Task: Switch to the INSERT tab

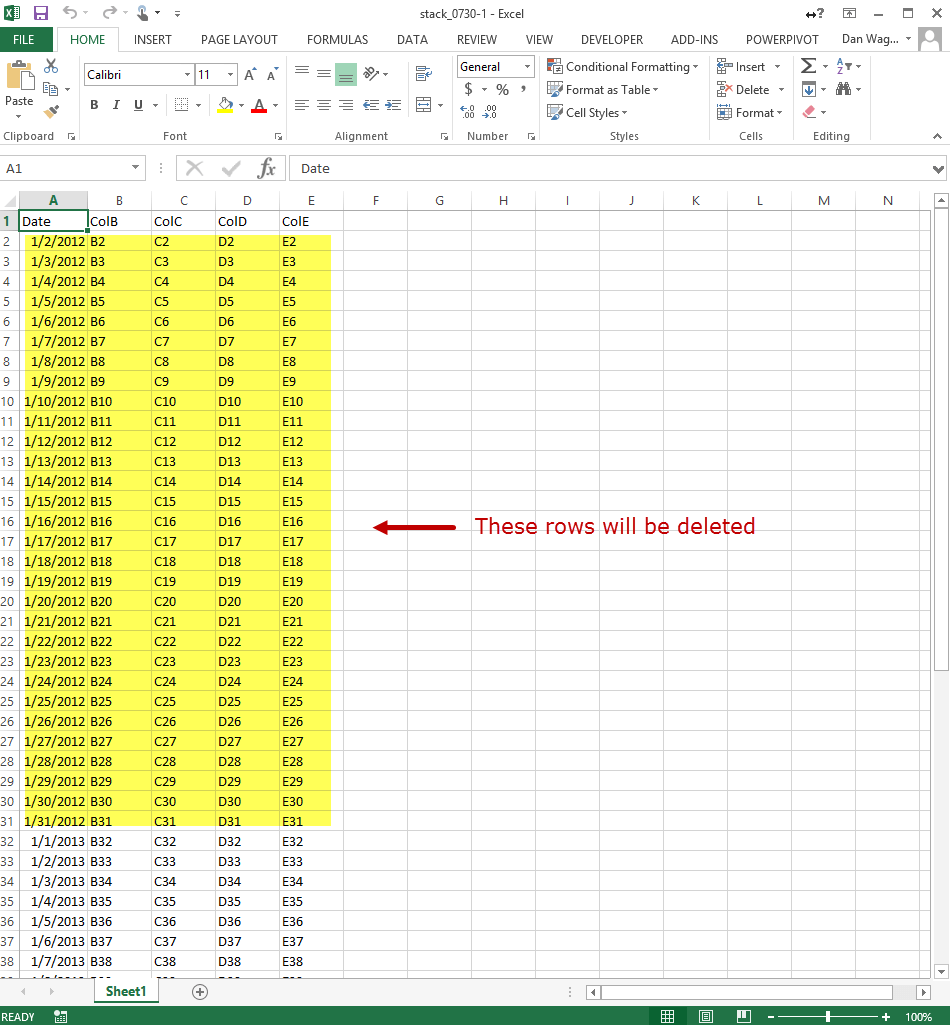Action: pyautogui.click(x=152, y=39)
